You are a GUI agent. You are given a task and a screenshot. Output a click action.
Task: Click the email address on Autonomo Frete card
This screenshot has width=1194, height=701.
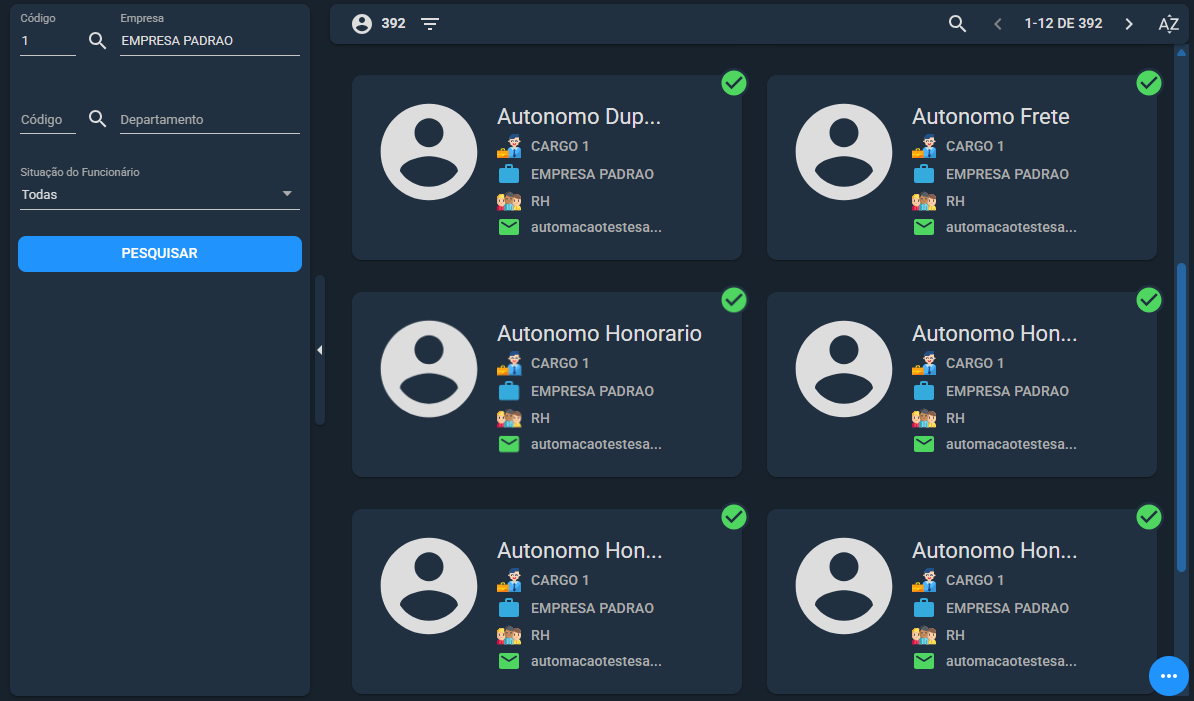click(x=1011, y=227)
